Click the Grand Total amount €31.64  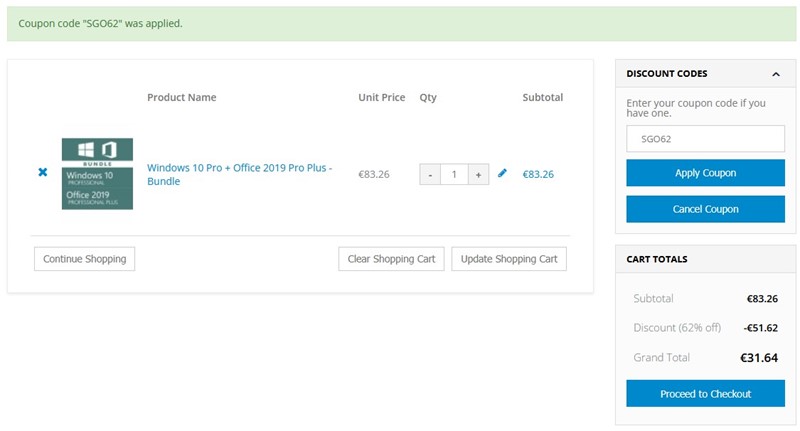759,357
